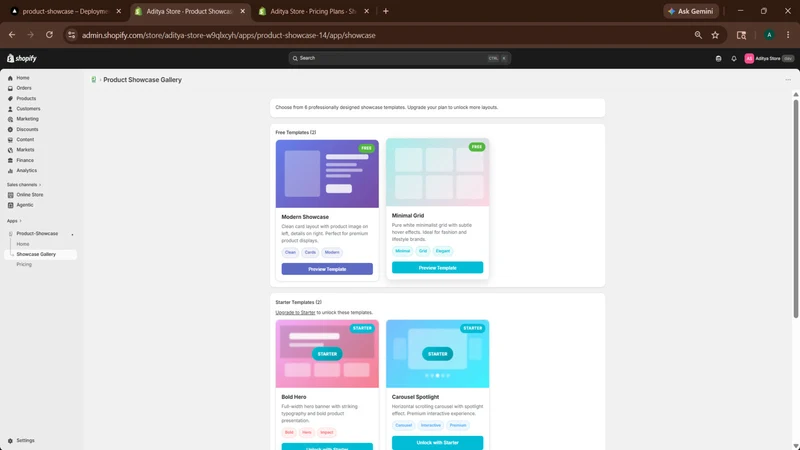Open the Orders section
This screenshot has height=450, width=800.
23,88
